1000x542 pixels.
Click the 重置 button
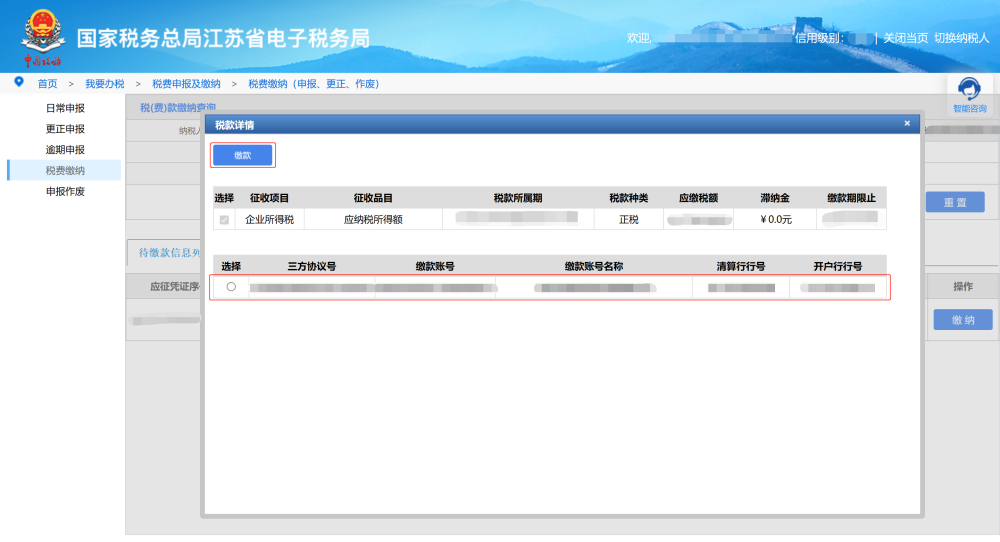click(x=955, y=202)
